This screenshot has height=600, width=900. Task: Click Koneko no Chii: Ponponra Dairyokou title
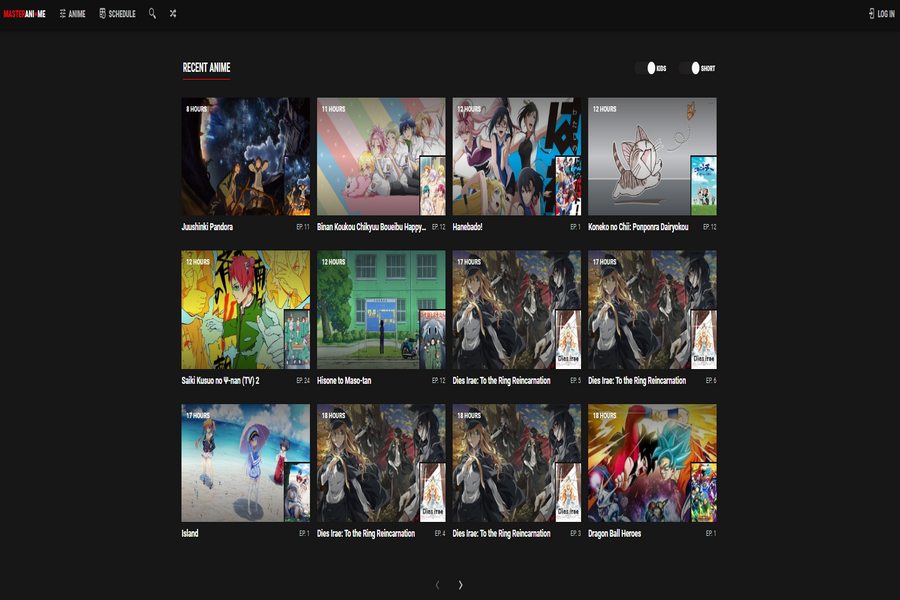[638, 227]
